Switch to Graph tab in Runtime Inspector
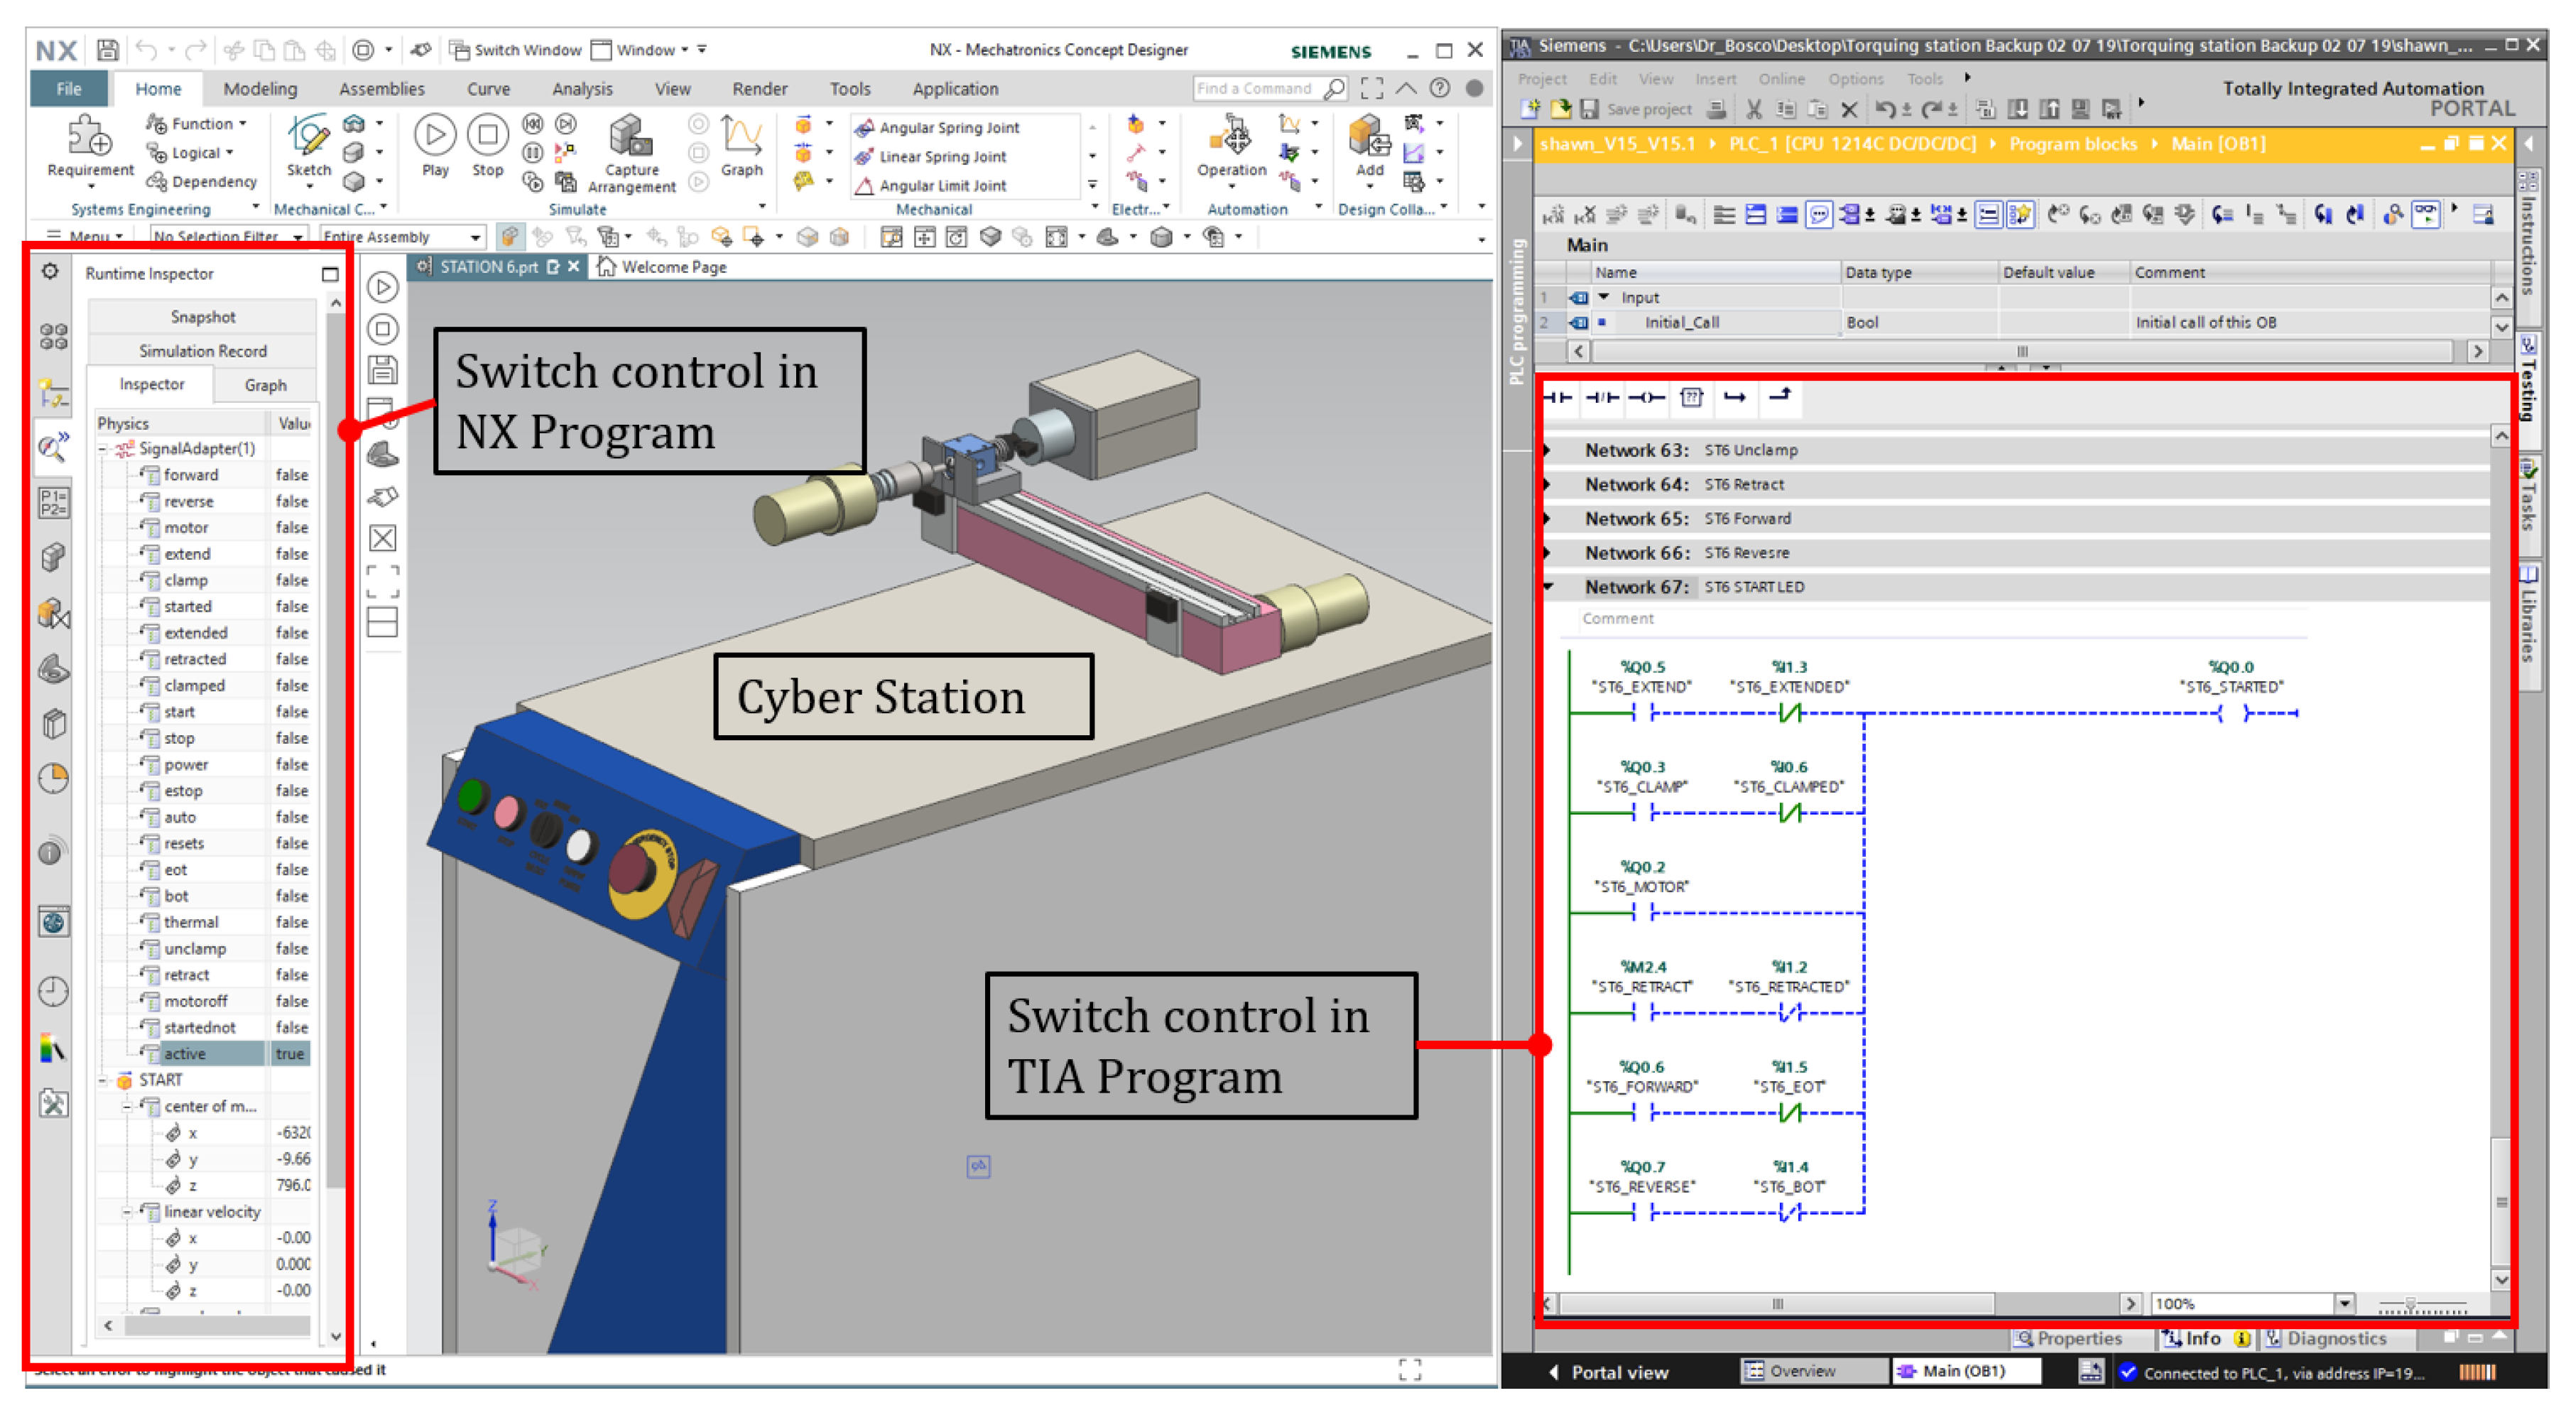Viewport: 2576px width, 1420px height. [x=265, y=385]
